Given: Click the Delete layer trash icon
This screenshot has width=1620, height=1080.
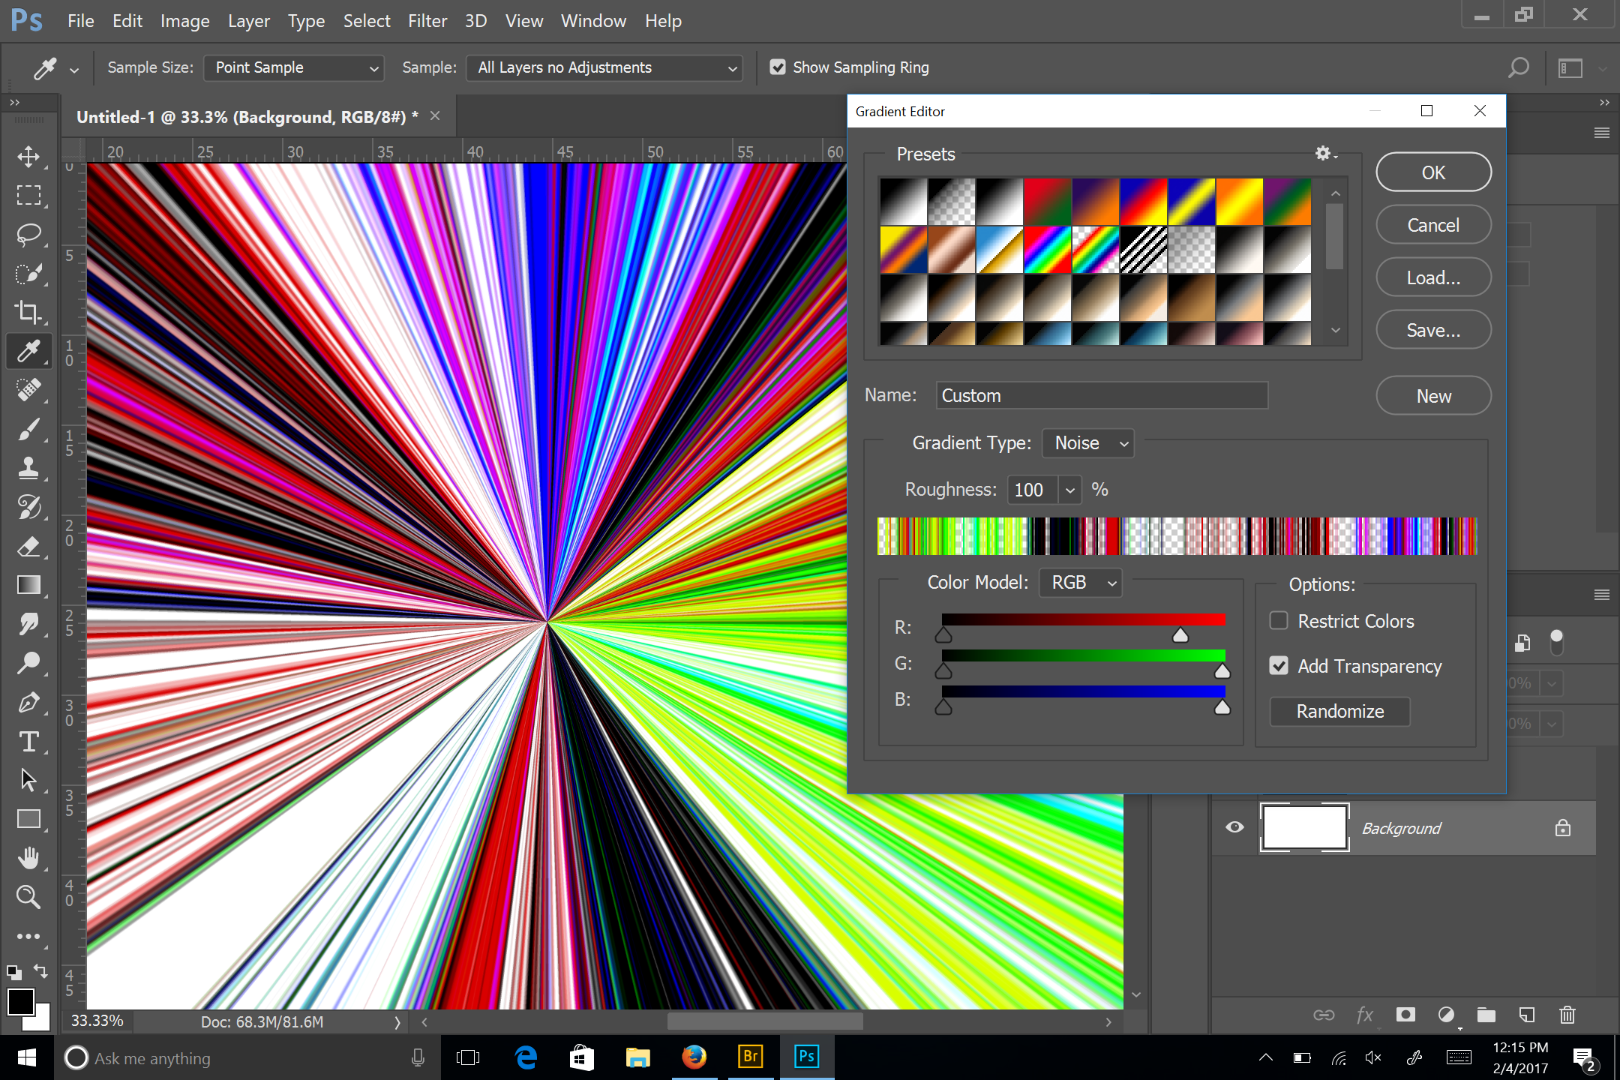Looking at the screenshot, I should pos(1567,1015).
